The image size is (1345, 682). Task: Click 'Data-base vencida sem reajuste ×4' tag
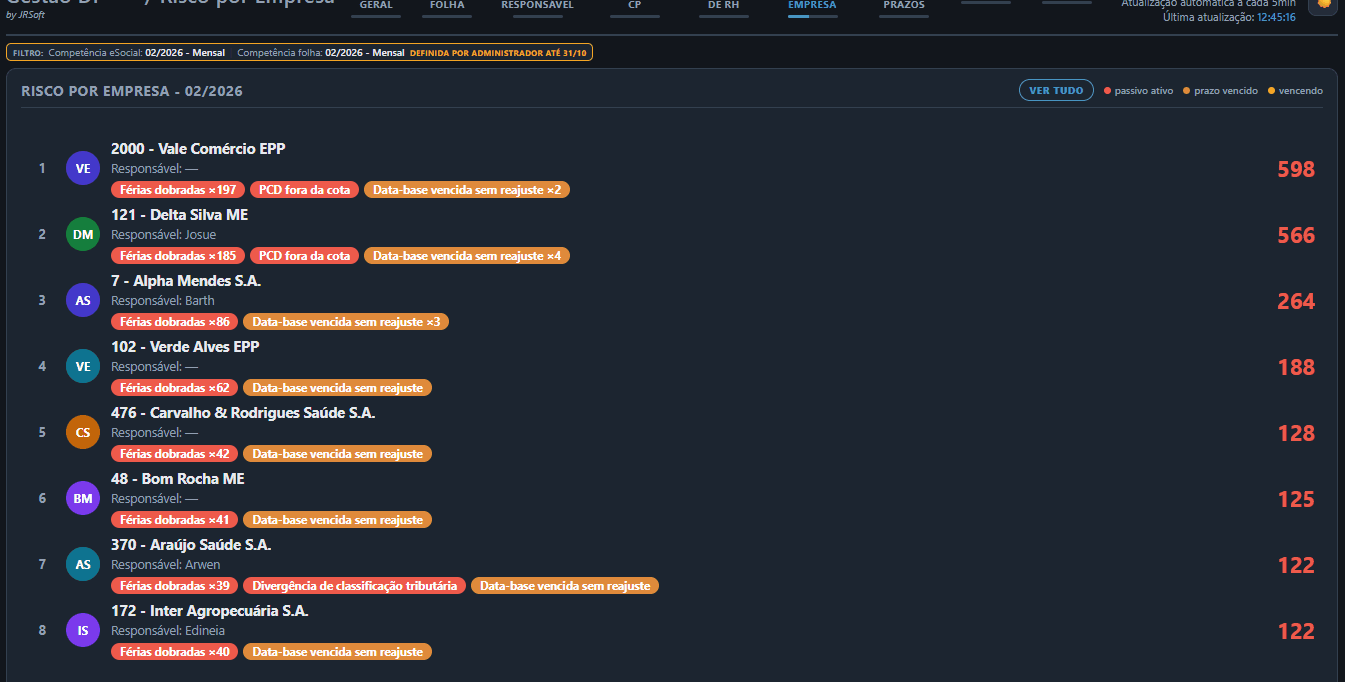(x=467, y=255)
